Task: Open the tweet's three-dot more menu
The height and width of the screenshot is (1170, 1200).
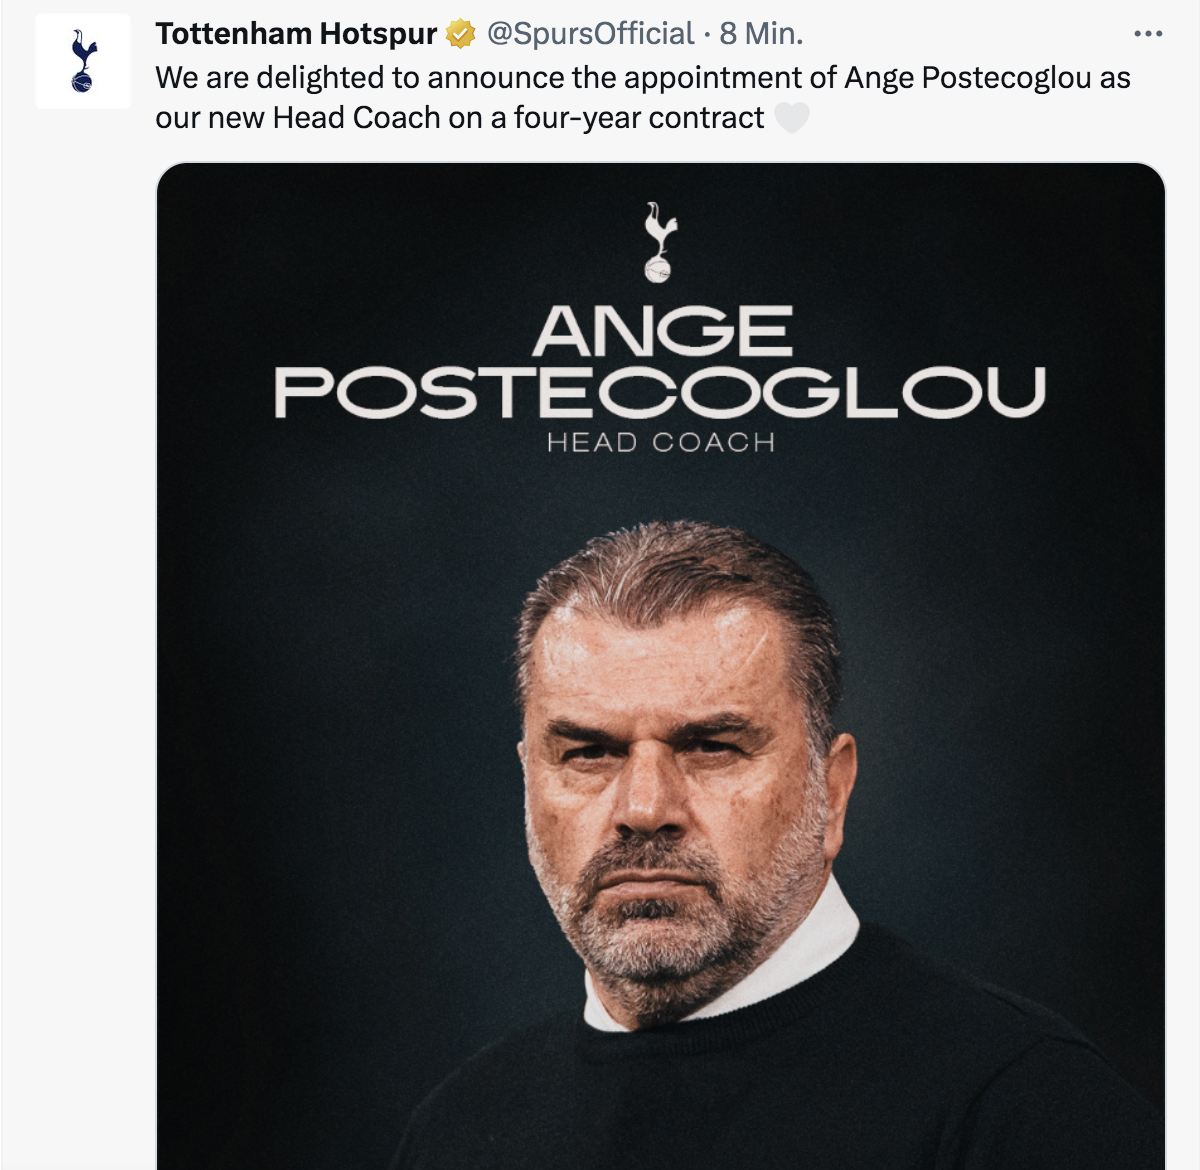Action: [1147, 35]
